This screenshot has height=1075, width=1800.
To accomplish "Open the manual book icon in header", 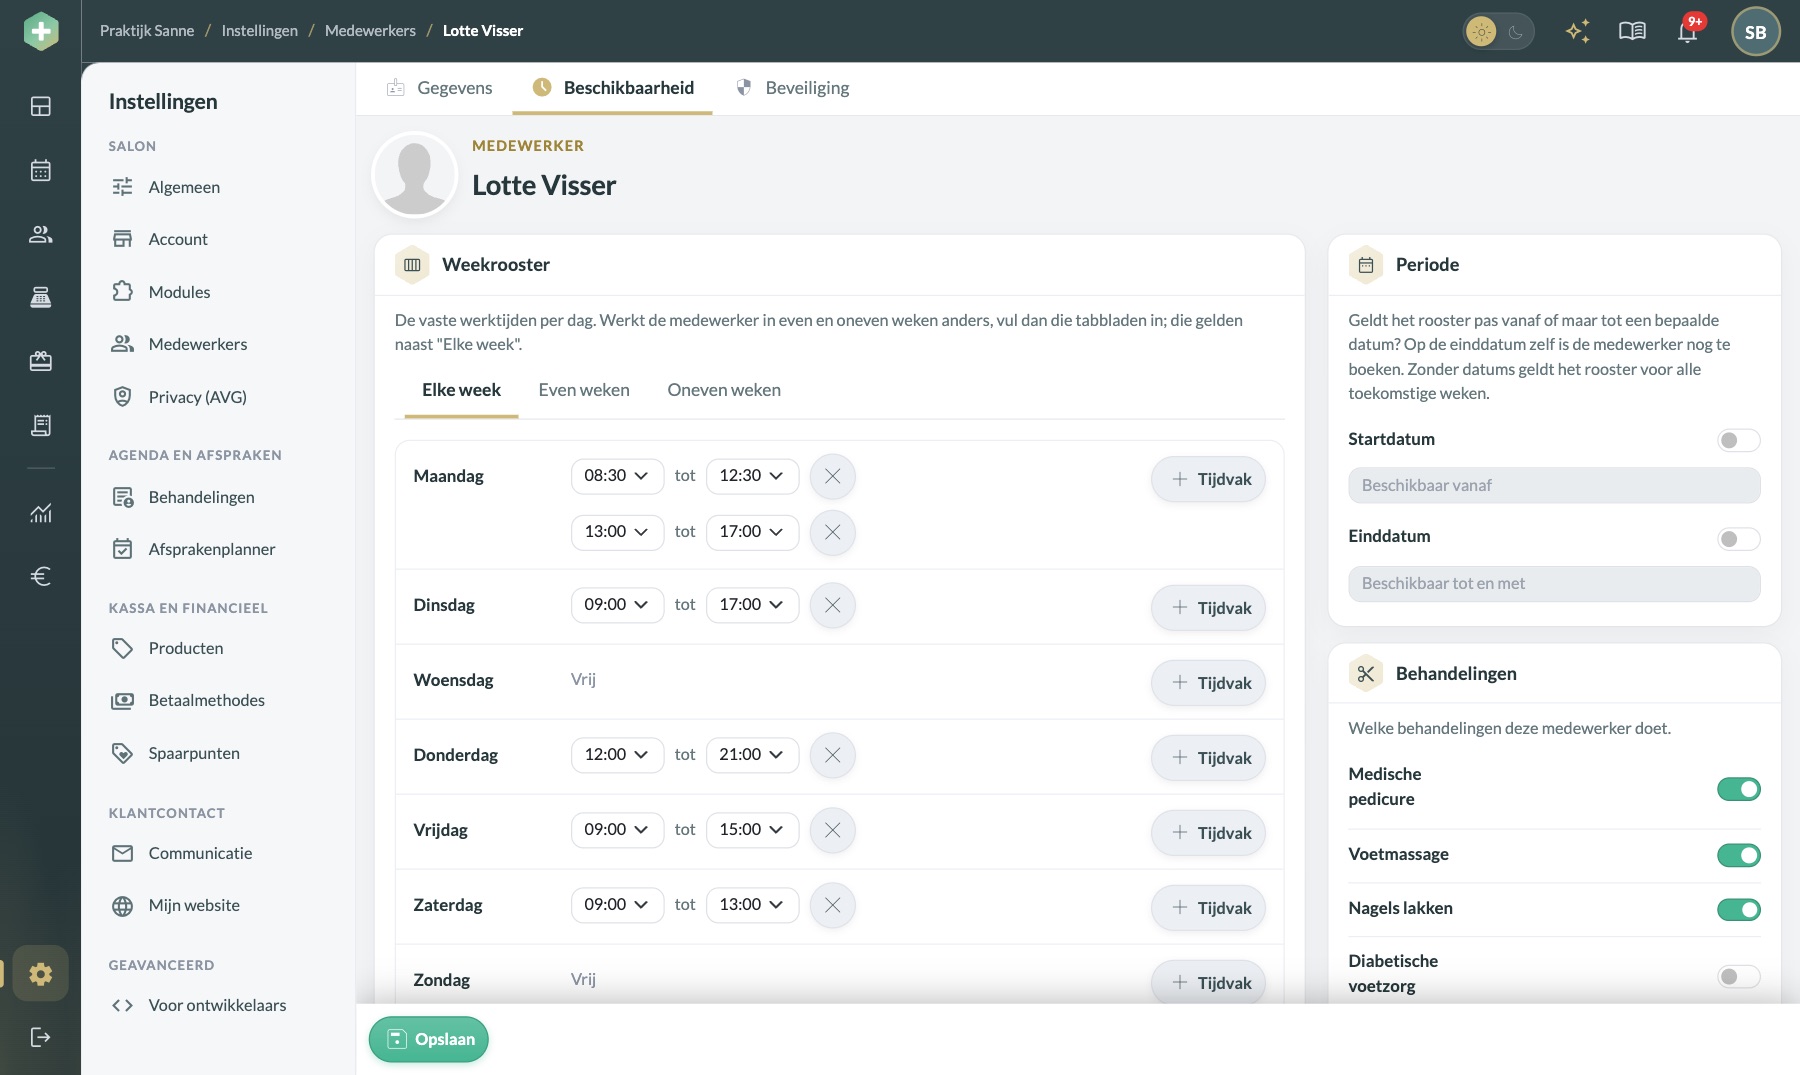I will coord(1632,31).
